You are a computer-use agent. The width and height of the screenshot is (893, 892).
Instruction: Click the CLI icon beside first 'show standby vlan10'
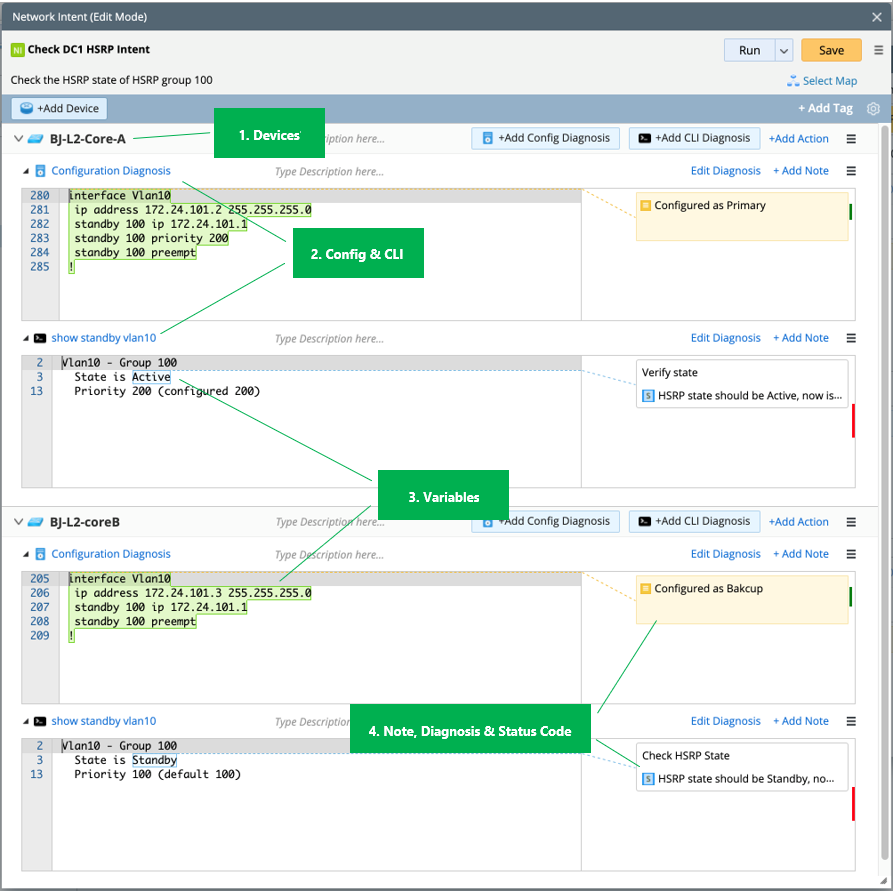[40, 338]
